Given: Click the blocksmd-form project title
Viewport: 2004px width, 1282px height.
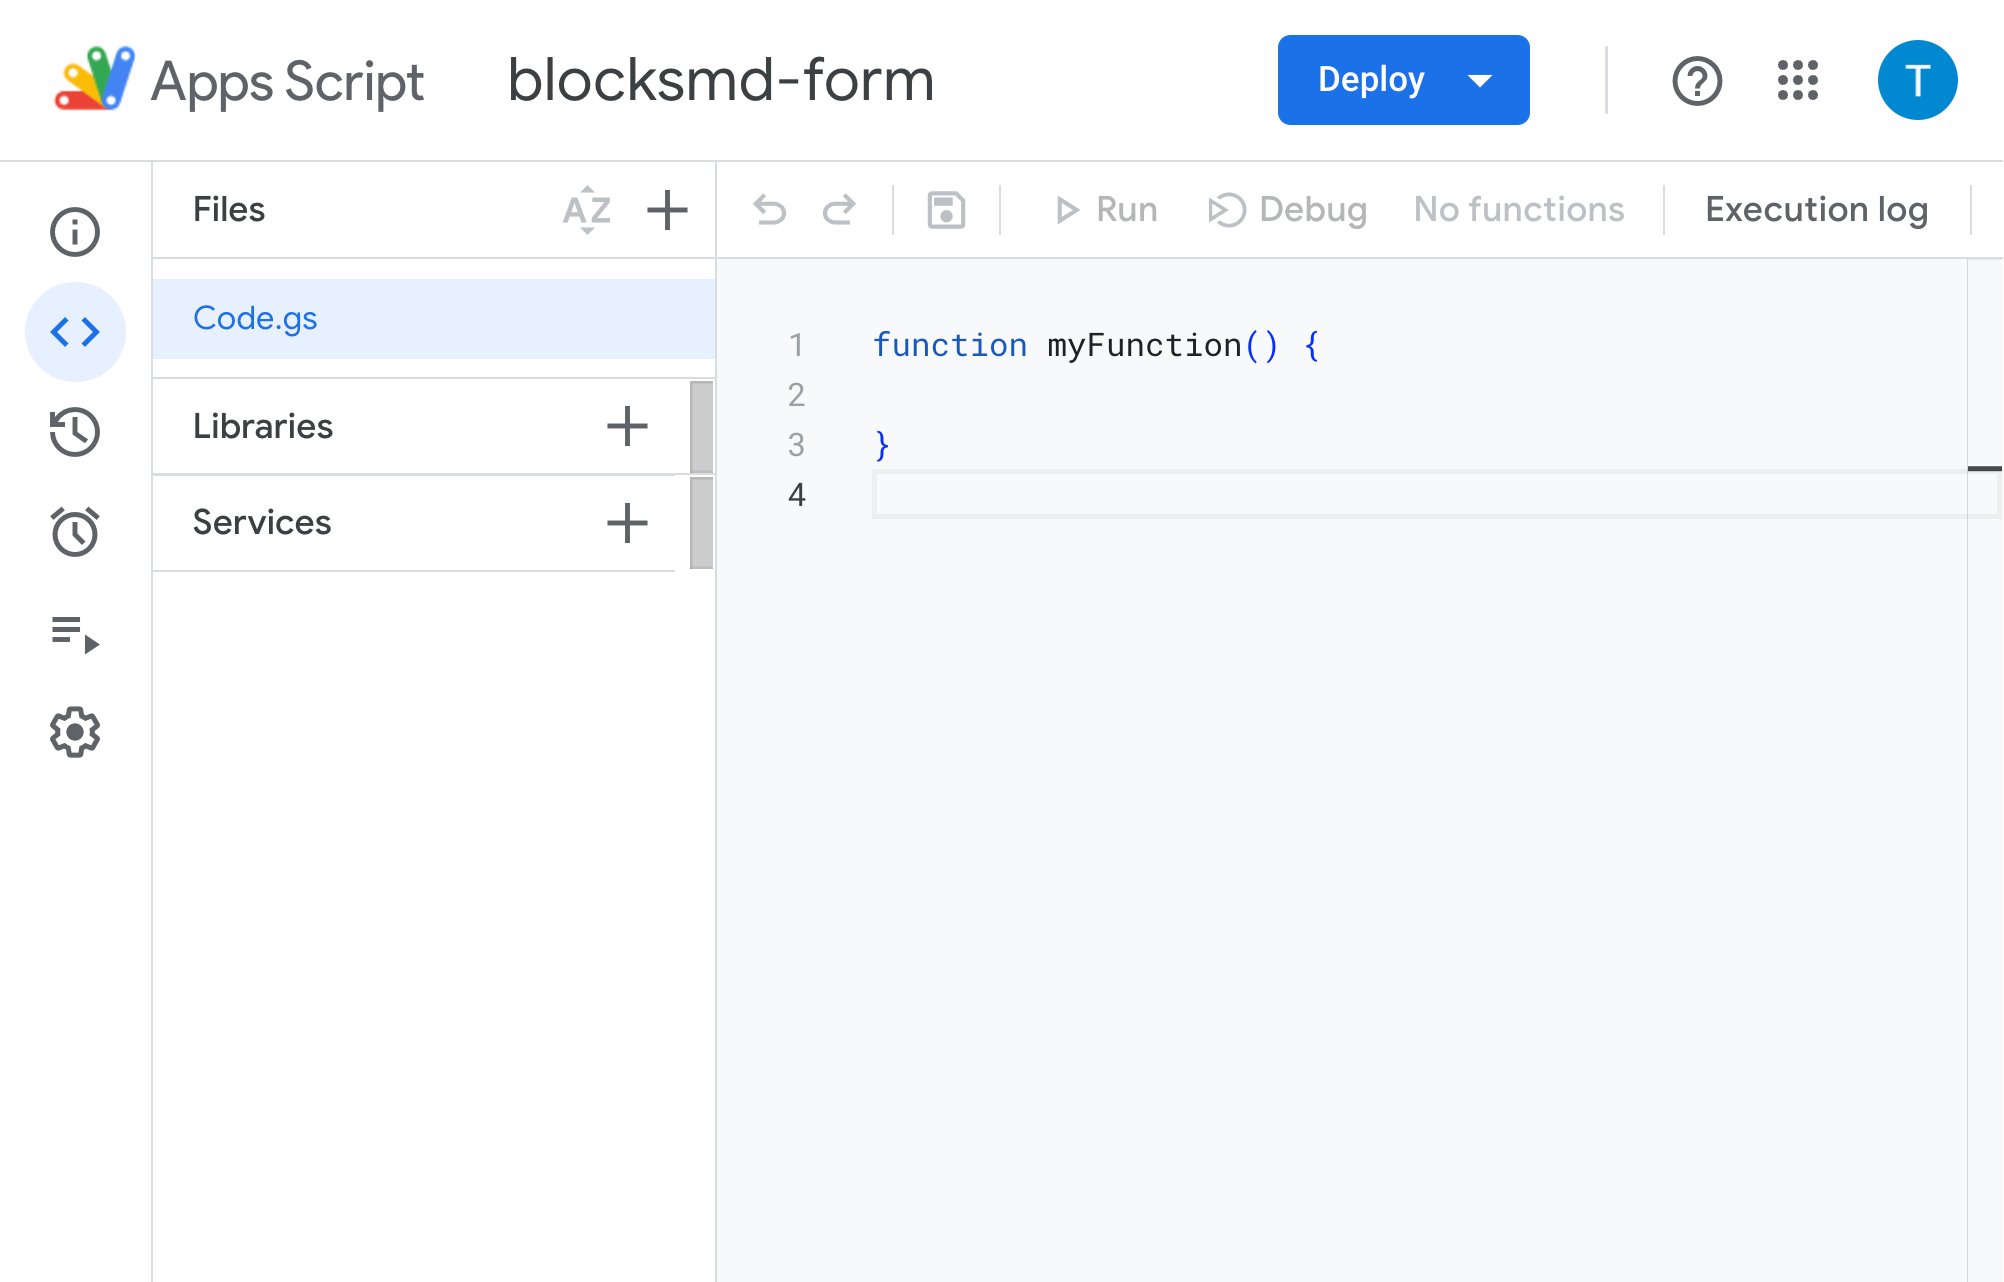Looking at the screenshot, I should coord(721,80).
